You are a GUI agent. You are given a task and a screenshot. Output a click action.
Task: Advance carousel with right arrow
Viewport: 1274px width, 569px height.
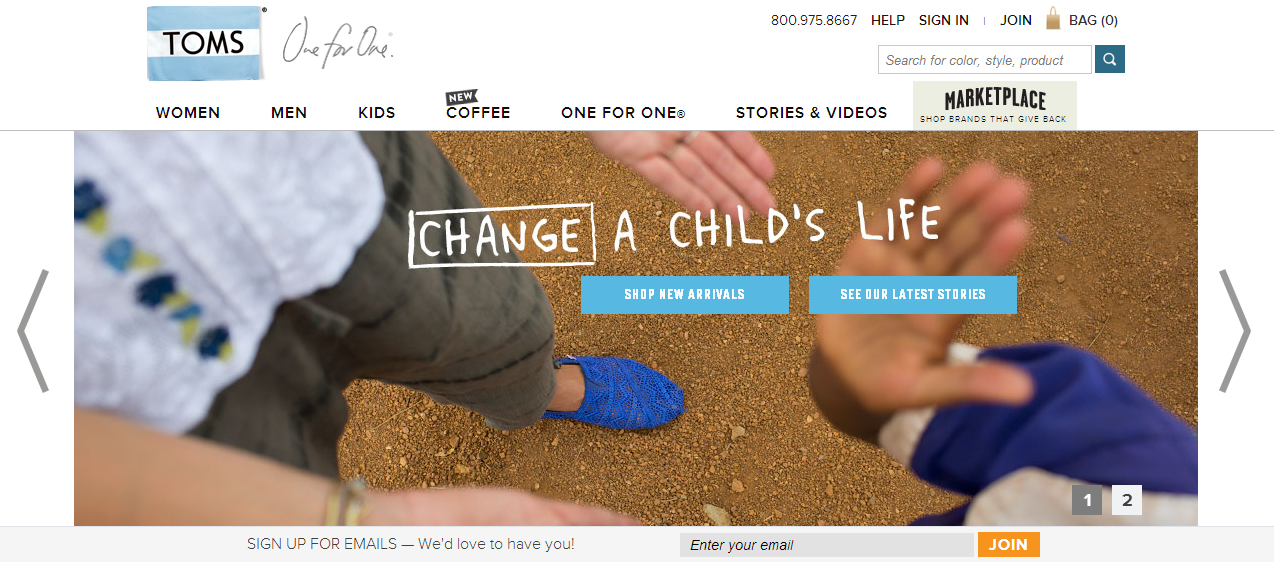point(1234,330)
